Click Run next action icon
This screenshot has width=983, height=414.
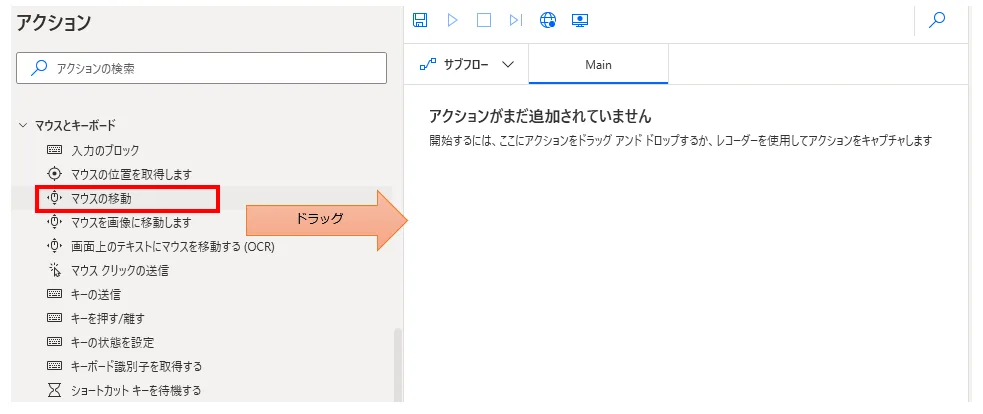coord(515,20)
